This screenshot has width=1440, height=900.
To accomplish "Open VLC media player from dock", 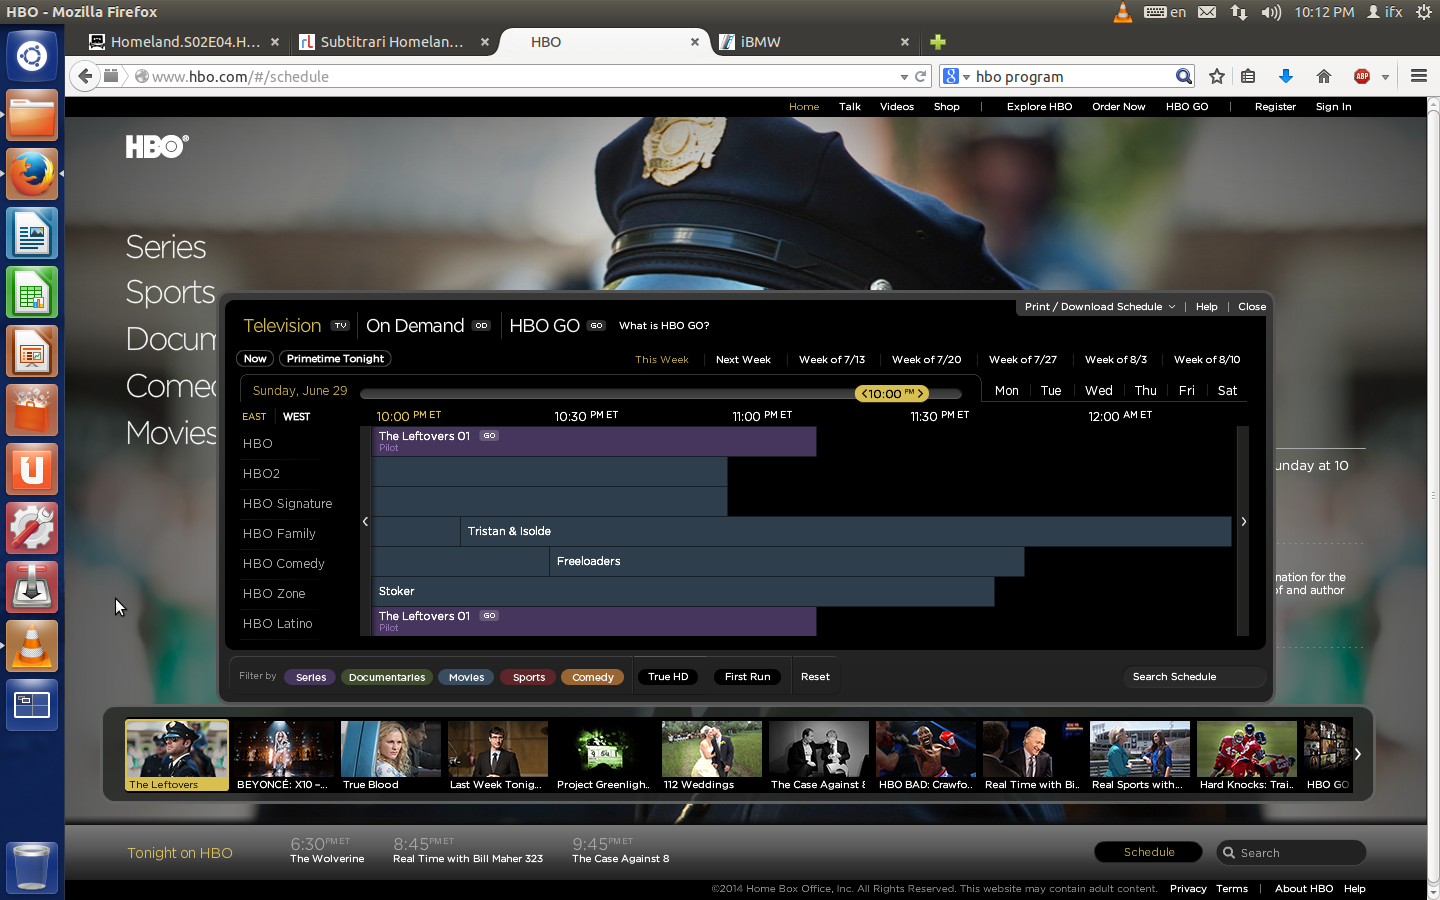I will [x=32, y=646].
